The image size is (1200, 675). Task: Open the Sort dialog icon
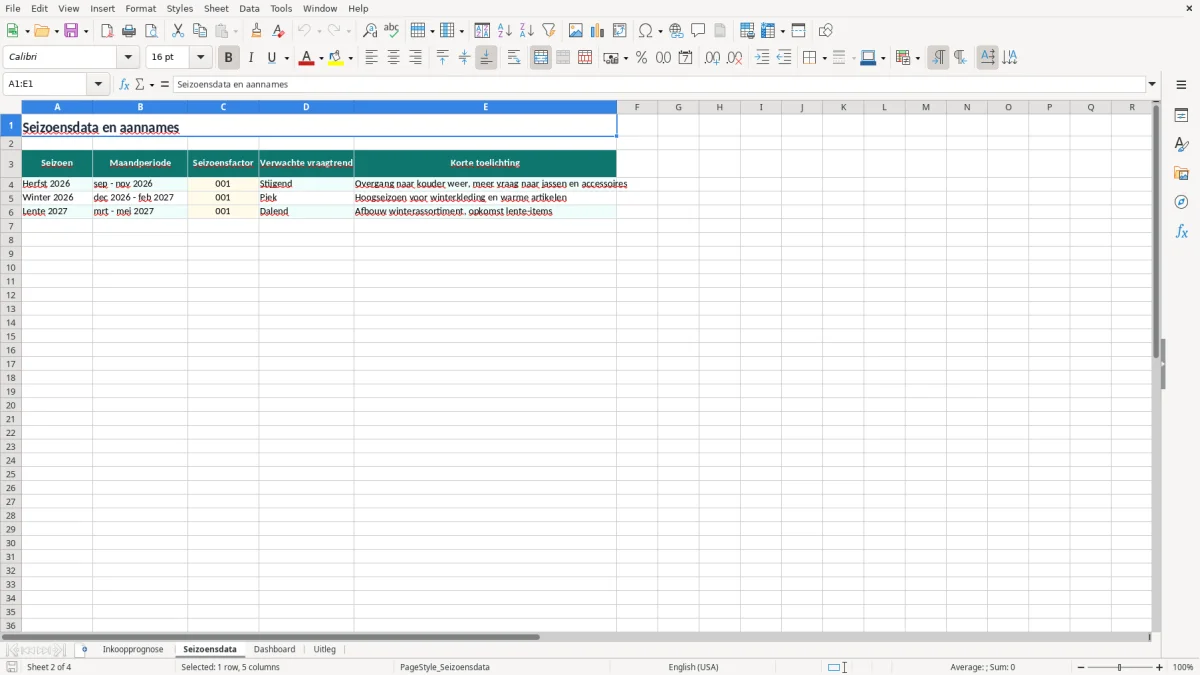coord(482,31)
